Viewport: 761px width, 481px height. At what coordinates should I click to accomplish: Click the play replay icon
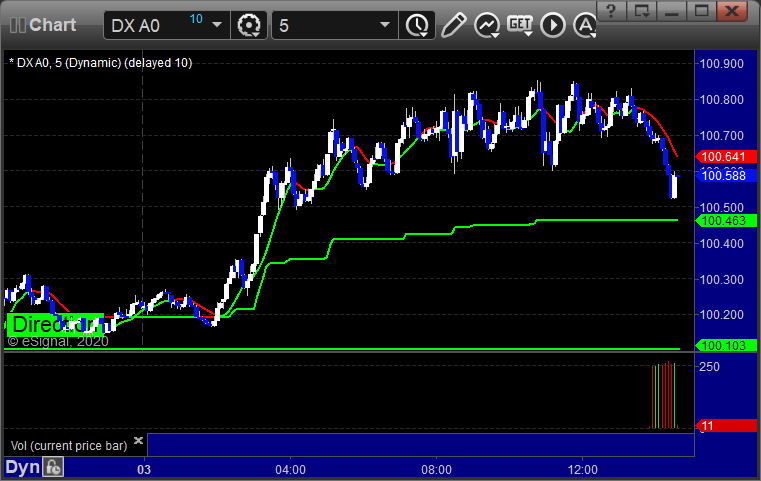coord(552,24)
